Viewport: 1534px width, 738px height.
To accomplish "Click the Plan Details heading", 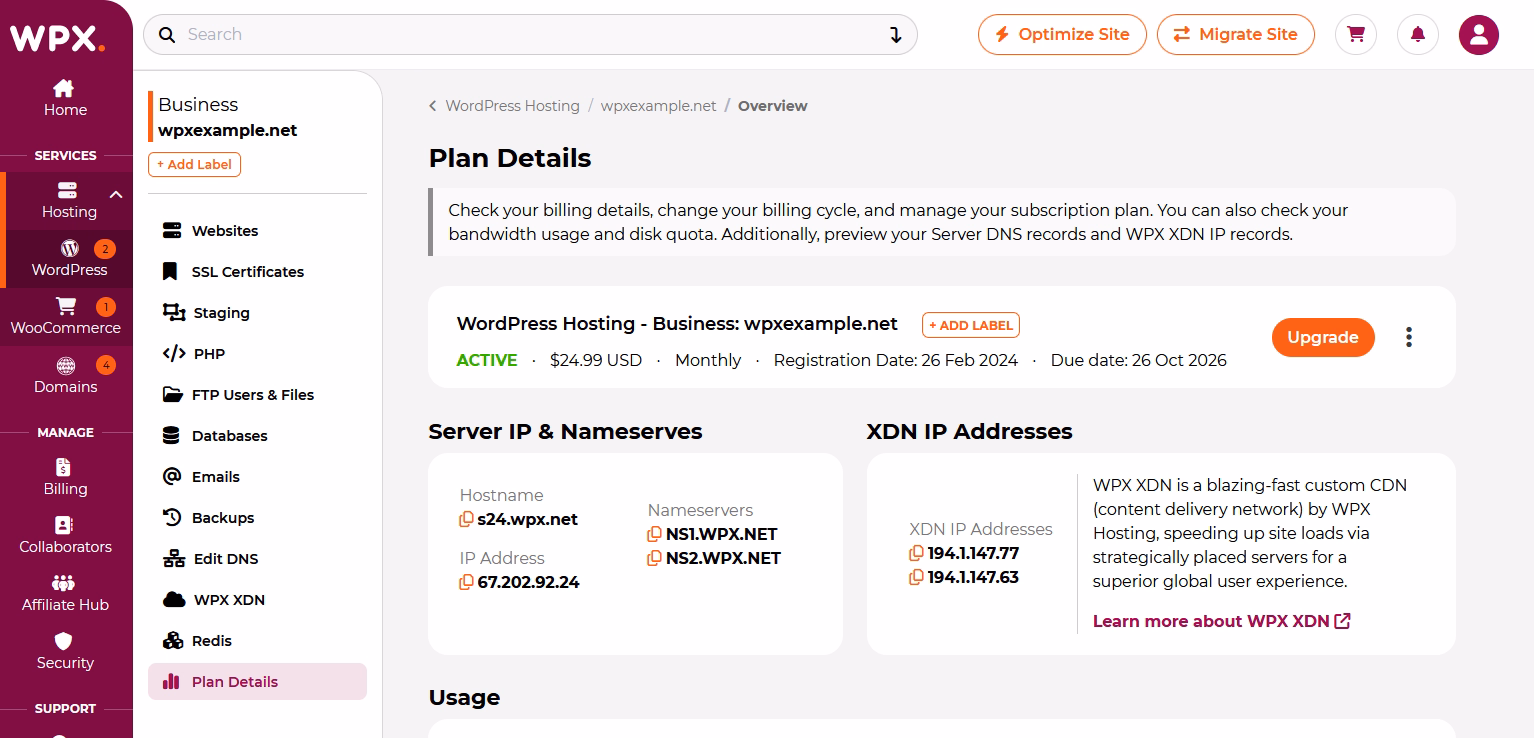I will pos(510,159).
